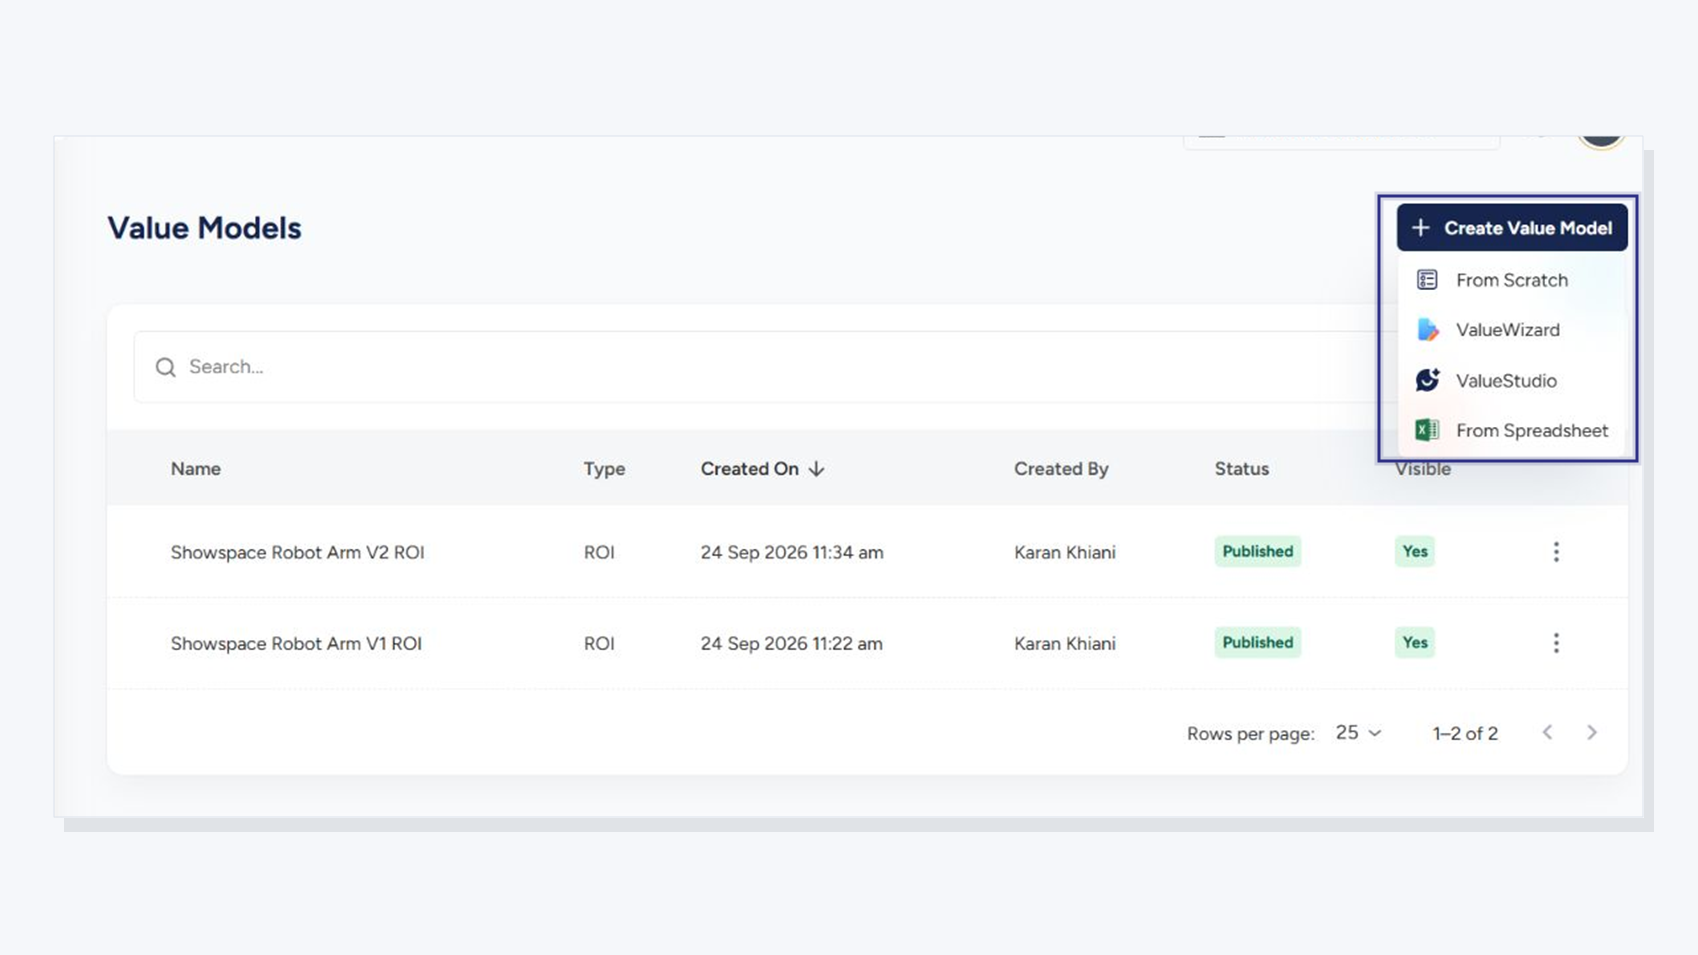
Task: Click the Name column header
Action: (x=195, y=469)
